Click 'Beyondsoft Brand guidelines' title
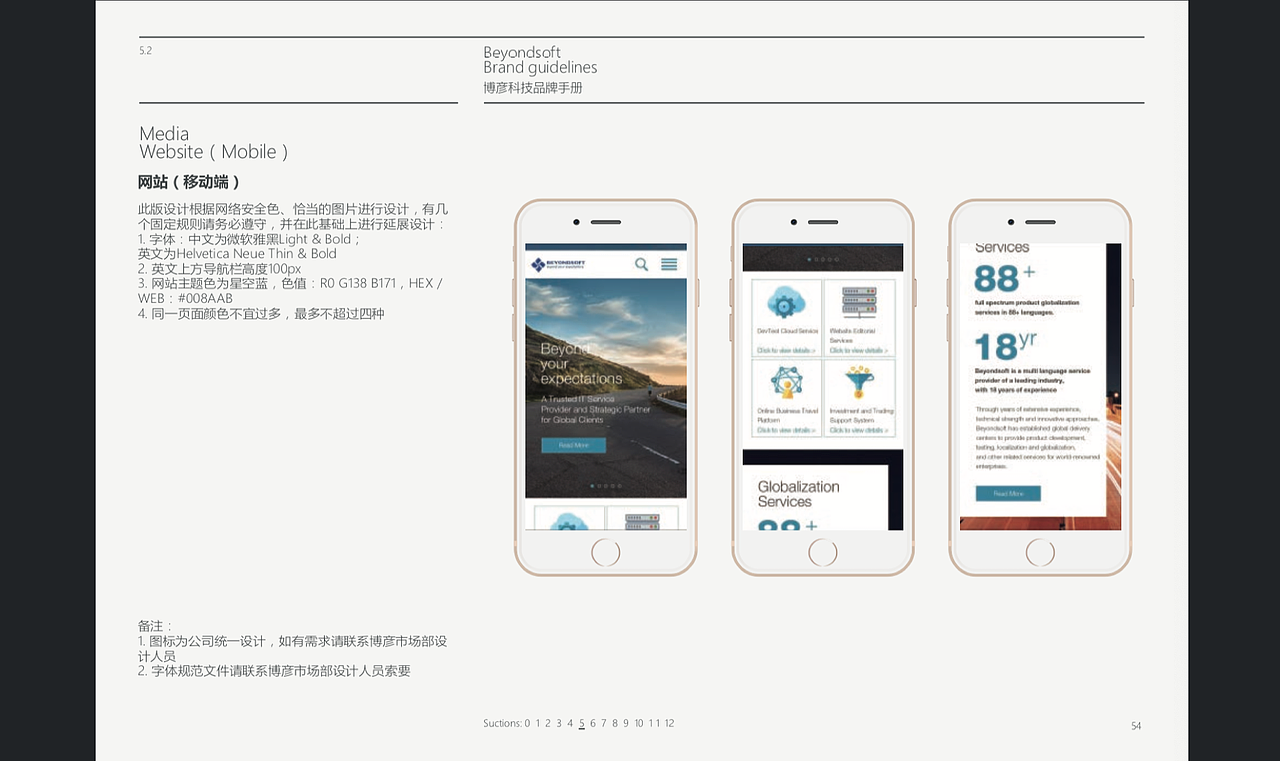 (540, 60)
